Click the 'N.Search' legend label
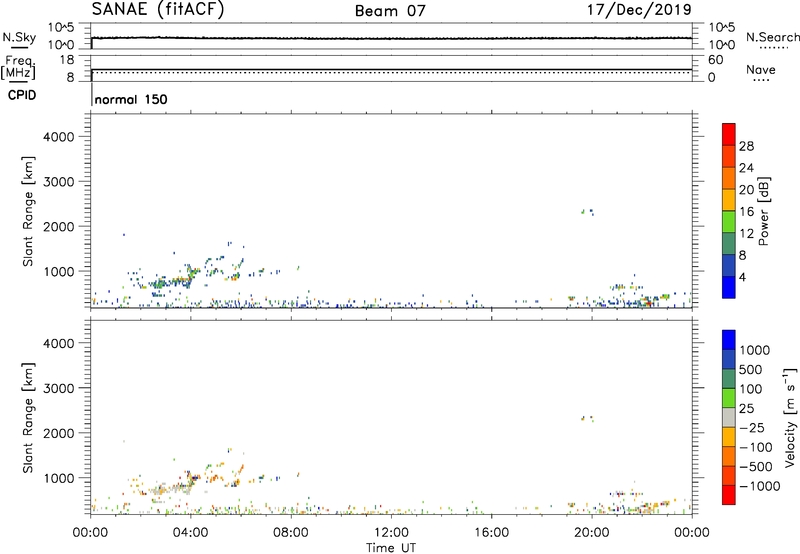800x554 pixels. pos(772,37)
